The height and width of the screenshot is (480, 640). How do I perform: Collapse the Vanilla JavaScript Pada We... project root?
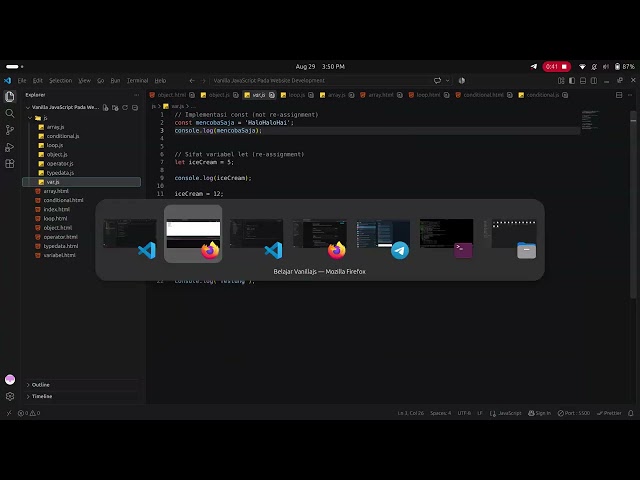[x=62, y=108]
